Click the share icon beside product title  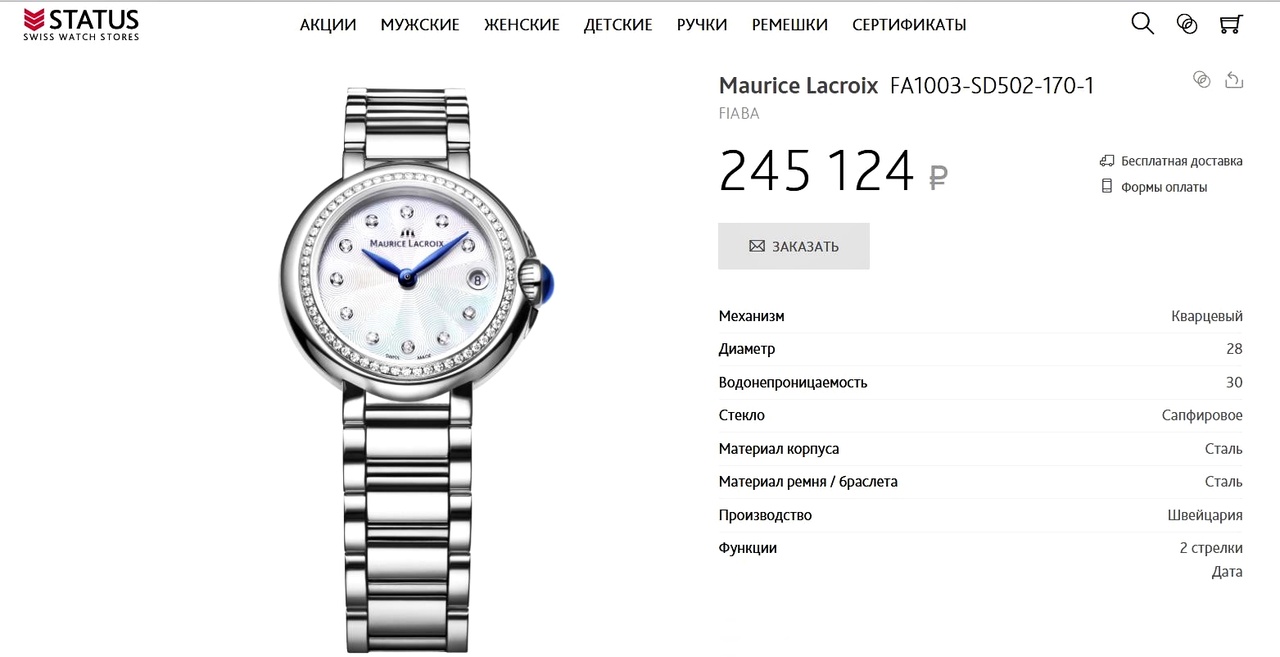[x=1234, y=80]
